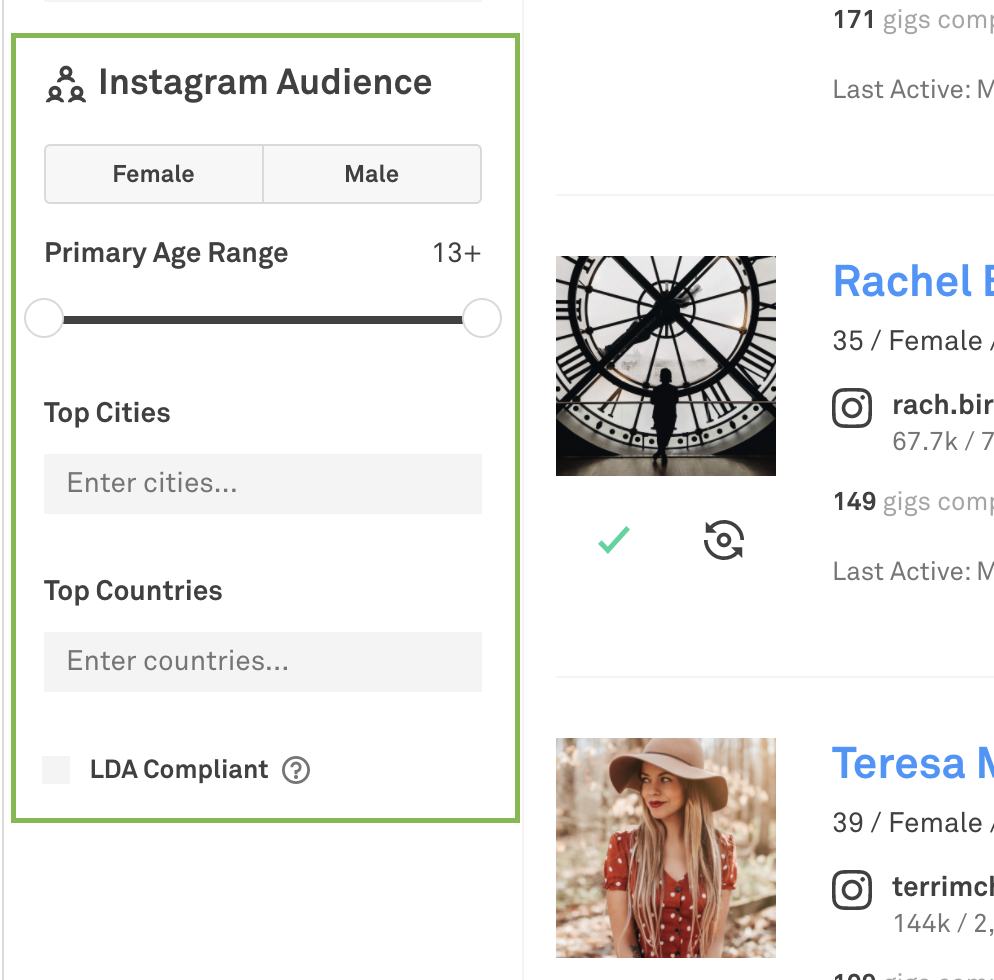Click Teresa's profile photo with hat
The height and width of the screenshot is (980, 994).
tap(666, 848)
